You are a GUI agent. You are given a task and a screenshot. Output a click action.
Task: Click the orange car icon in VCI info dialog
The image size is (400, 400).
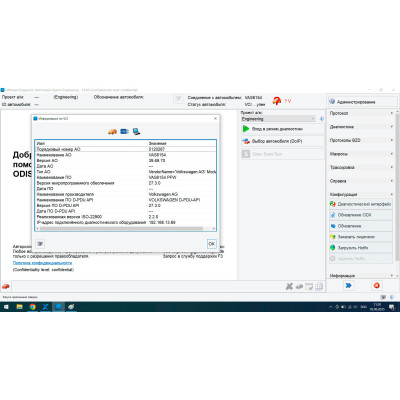point(112,132)
